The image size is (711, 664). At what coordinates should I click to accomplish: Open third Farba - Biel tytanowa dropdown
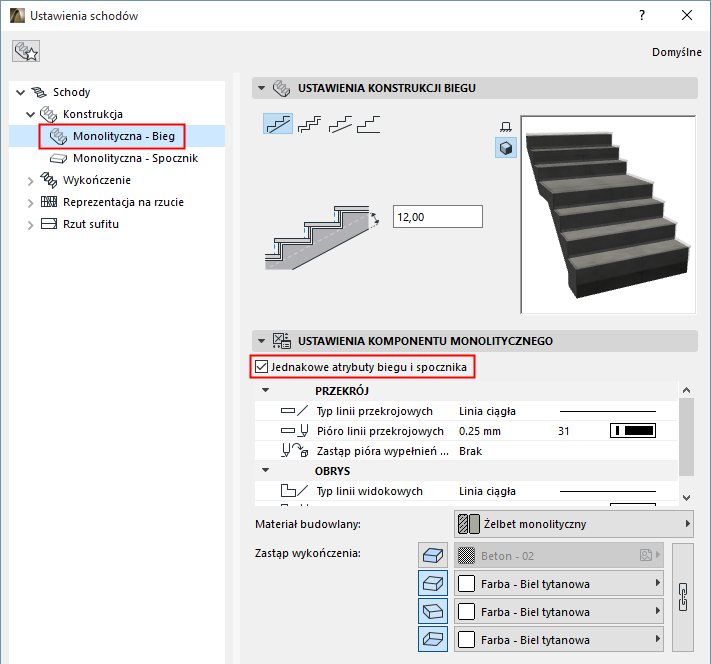(x=559, y=640)
